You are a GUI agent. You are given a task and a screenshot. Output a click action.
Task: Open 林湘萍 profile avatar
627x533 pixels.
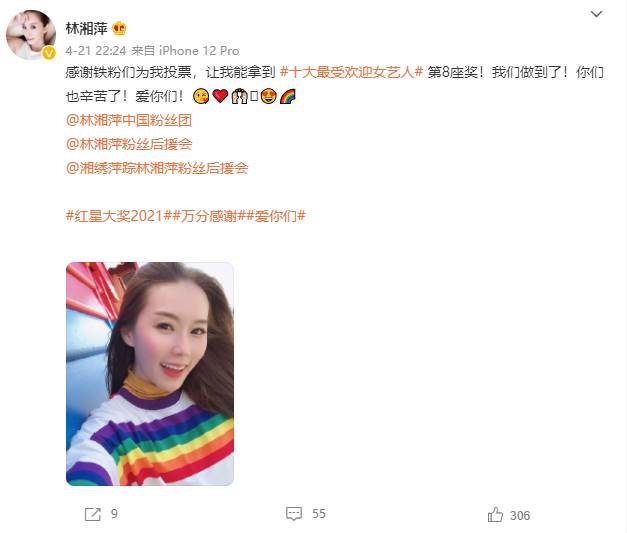pyautogui.click(x=31, y=35)
